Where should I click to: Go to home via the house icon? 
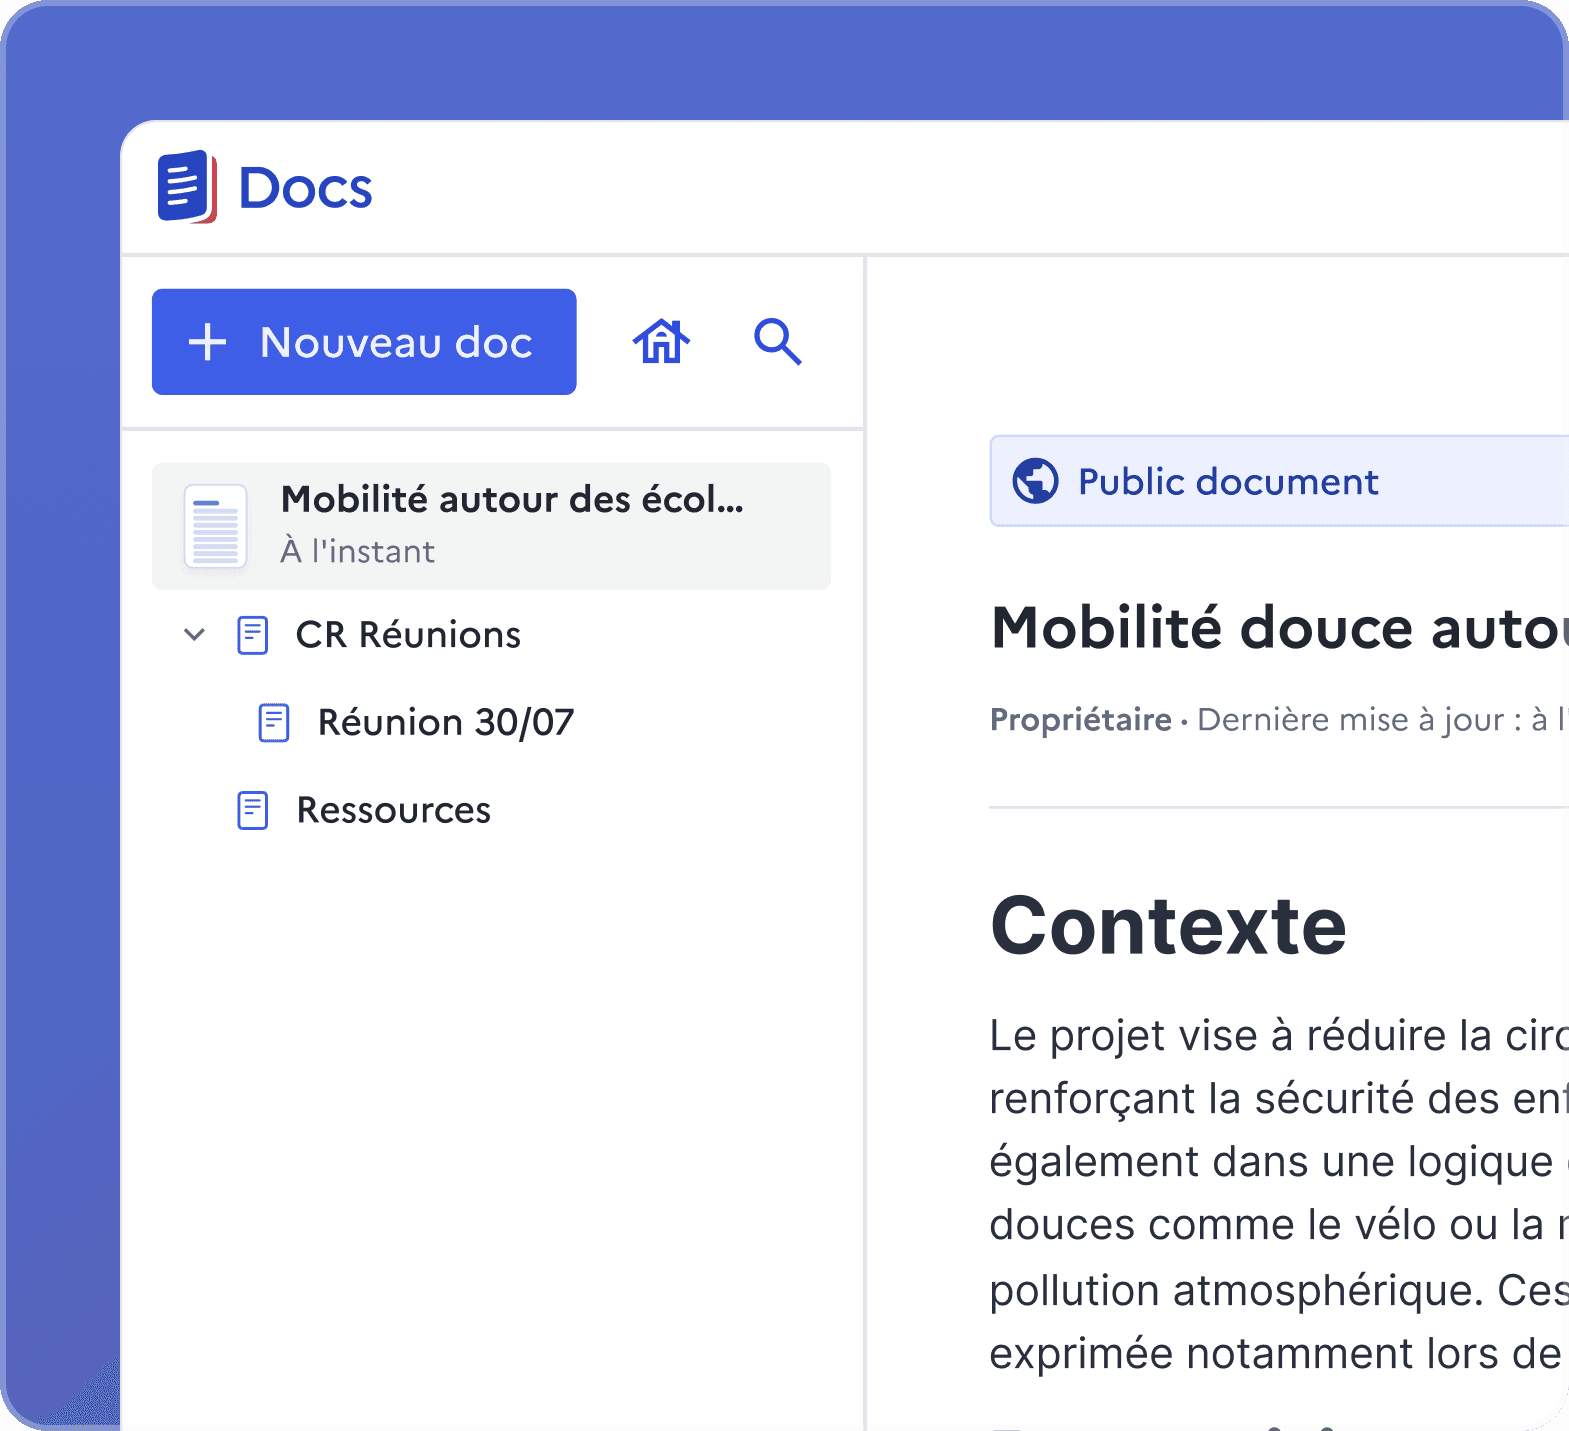tap(661, 342)
